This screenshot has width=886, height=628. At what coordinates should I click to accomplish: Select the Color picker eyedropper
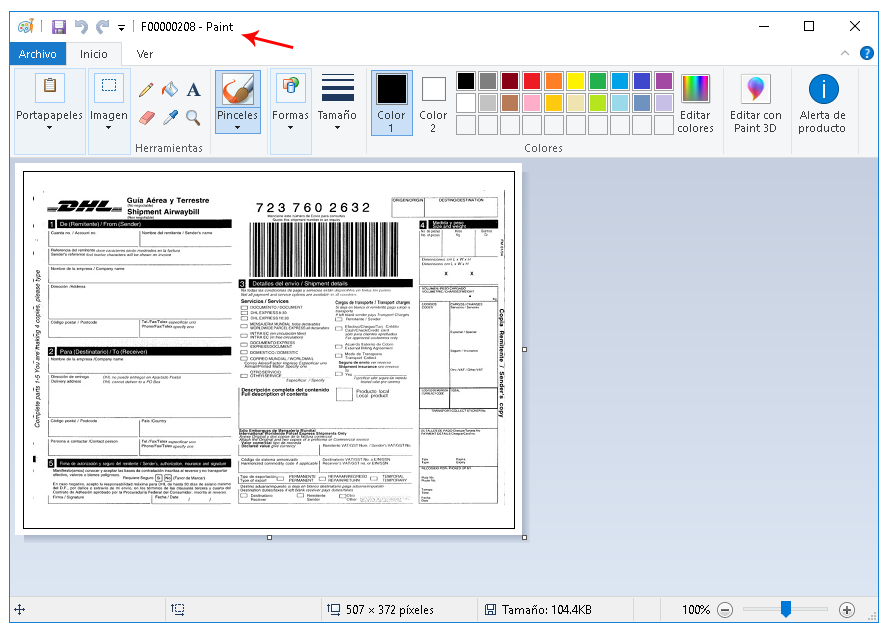point(170,118)
